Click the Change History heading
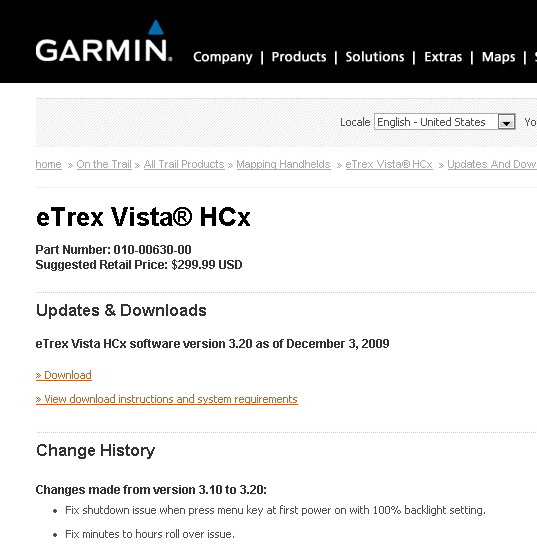The width and height of the screenshot is (537, 555). [96, 451]
